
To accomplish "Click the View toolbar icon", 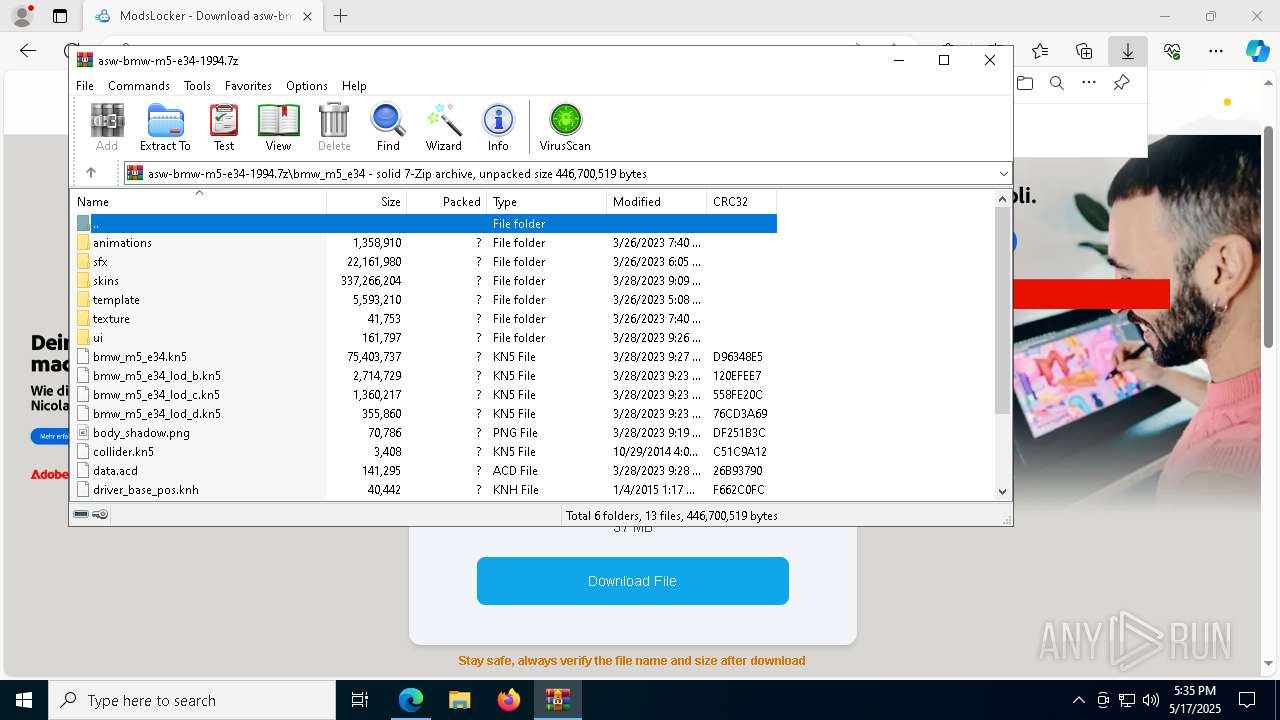I will click(278, 127).
